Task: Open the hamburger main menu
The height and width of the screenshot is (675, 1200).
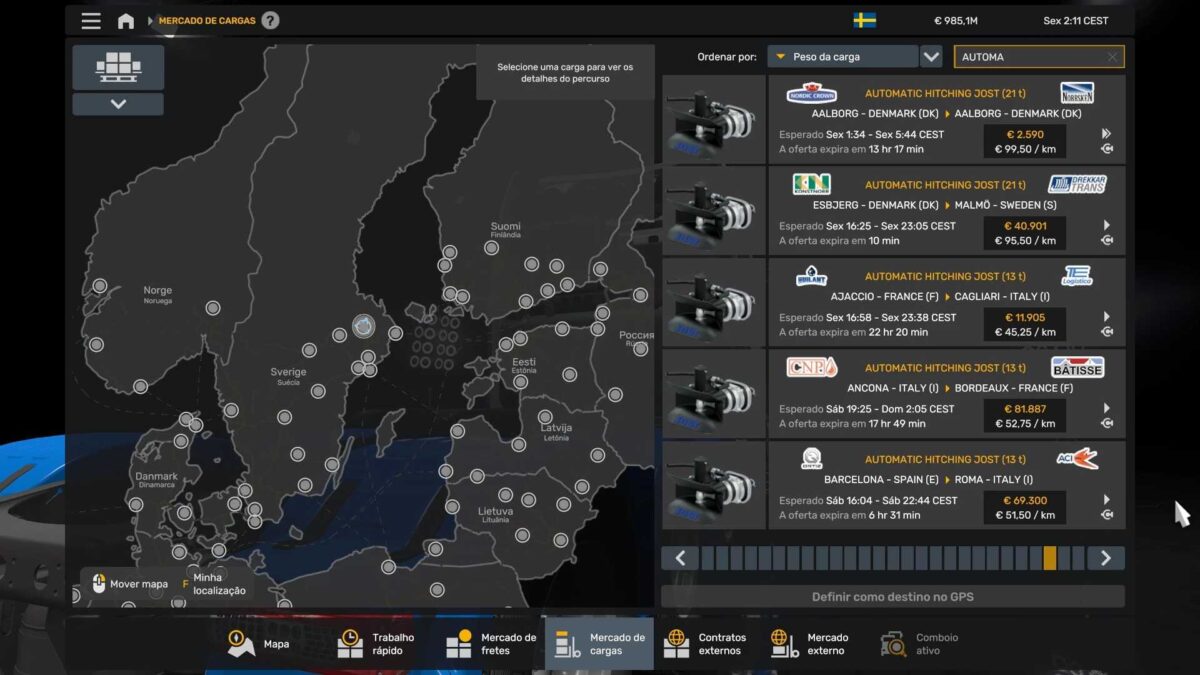Action: [91, 21]
